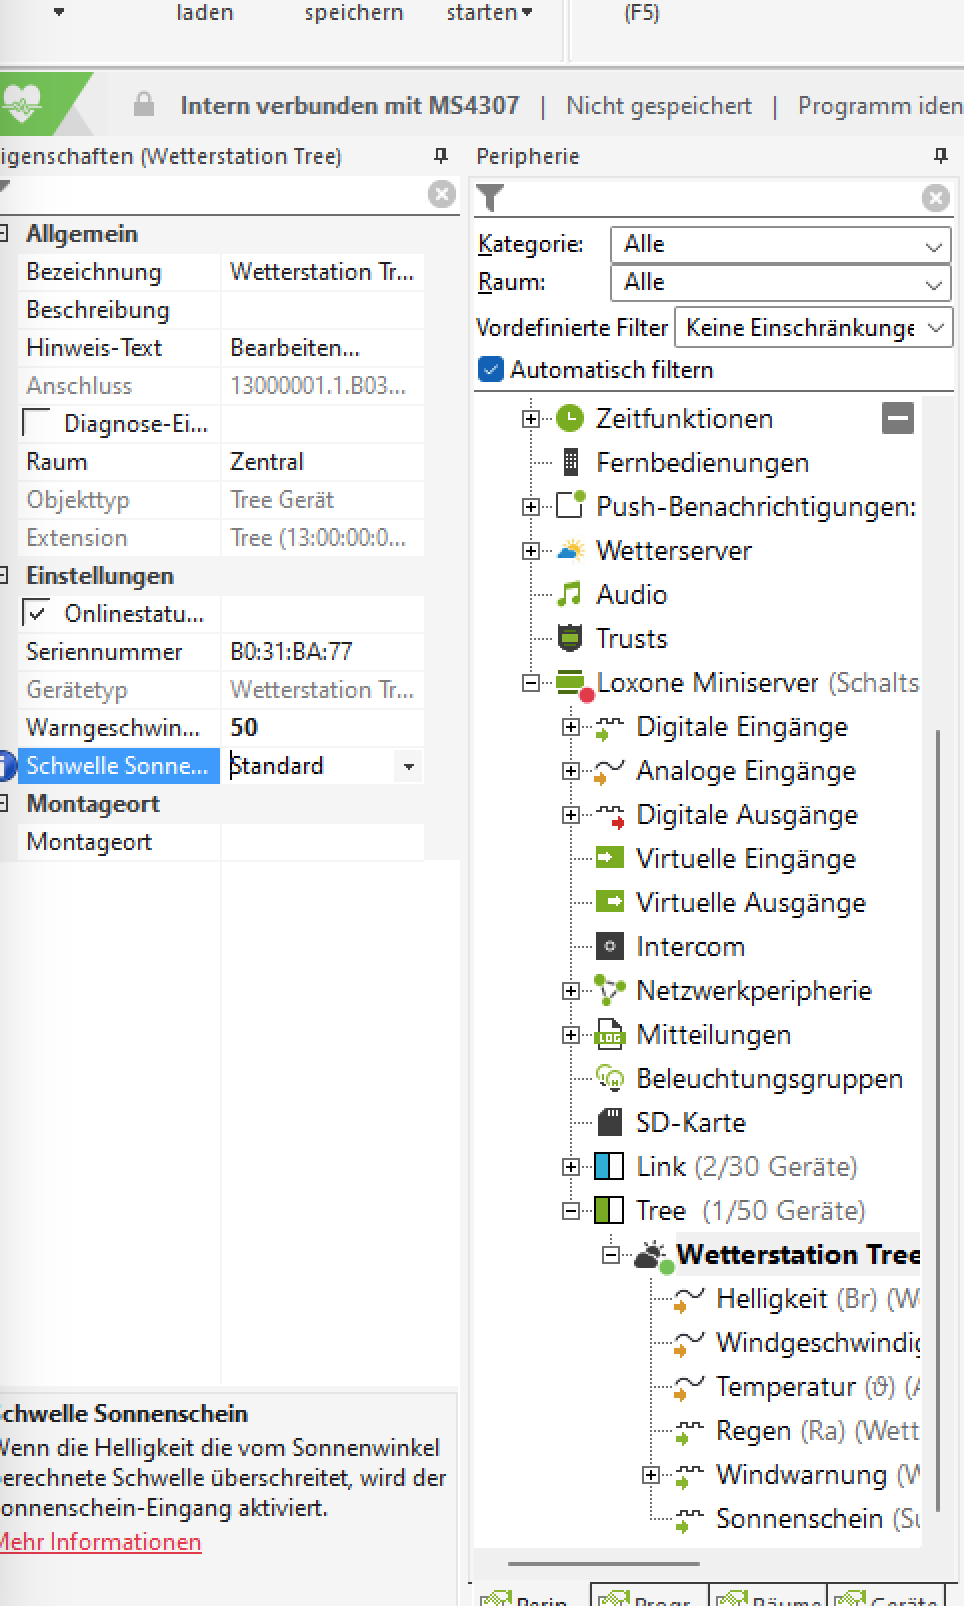The image size is (964, 1606).
Task: Click the Mitteilungen log icon
Action: click(x=610, y=1034)
